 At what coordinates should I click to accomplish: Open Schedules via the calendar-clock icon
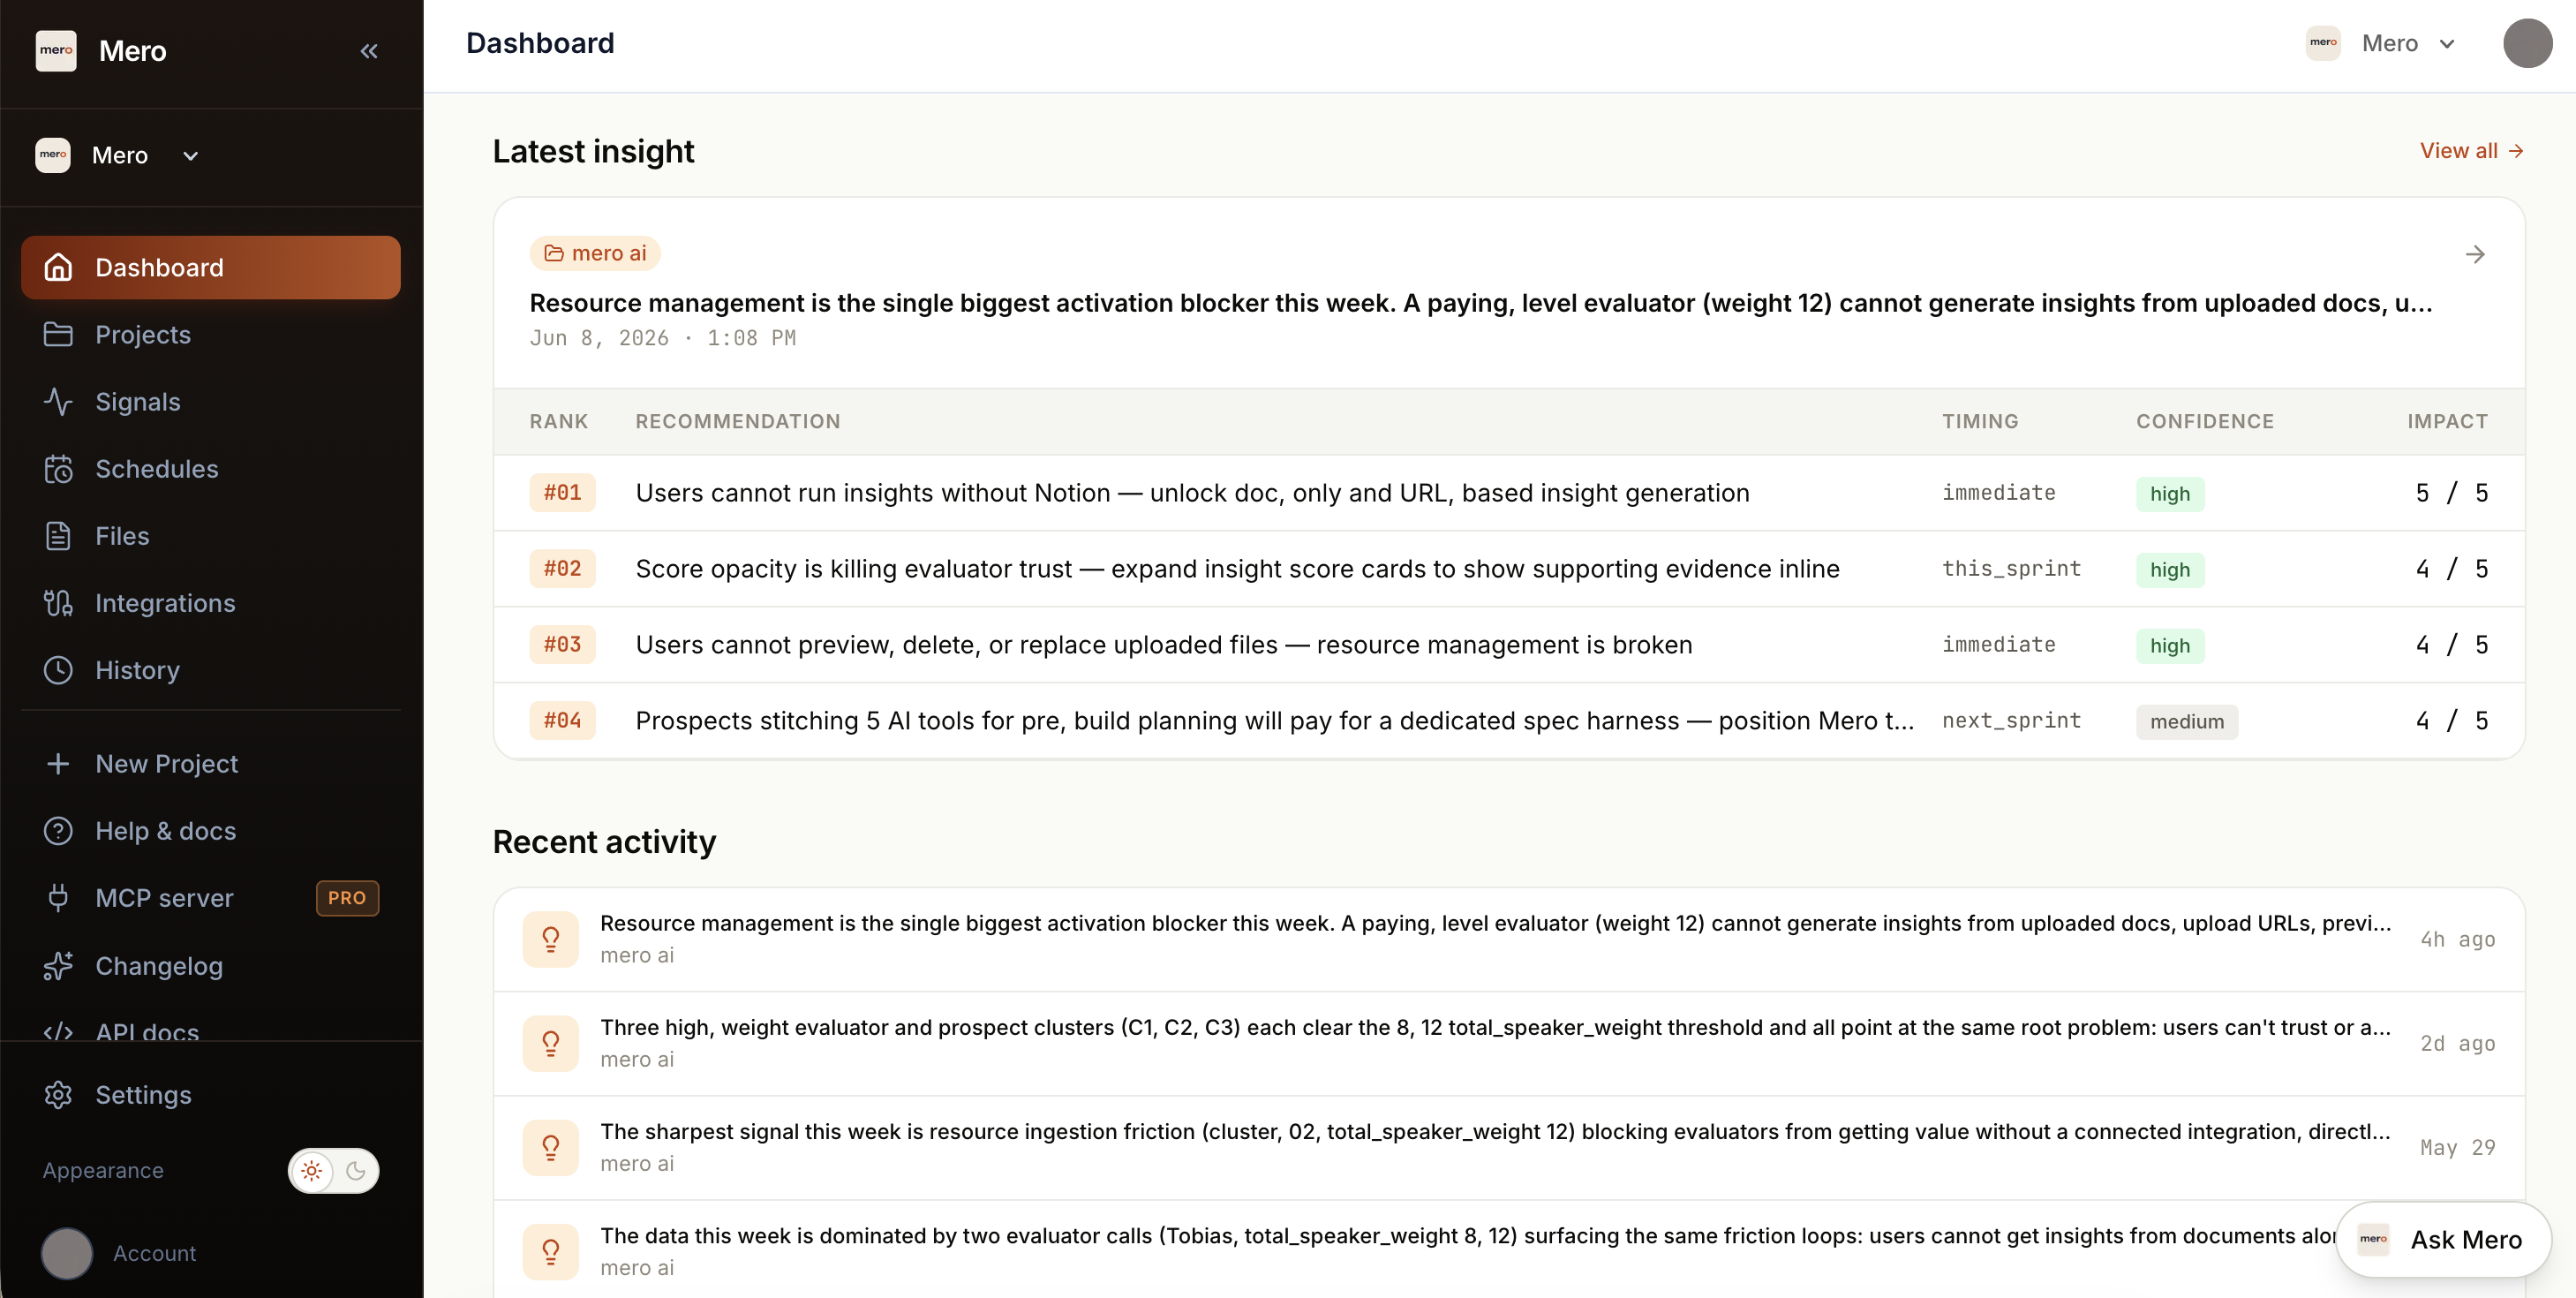(x=58, y=469)
